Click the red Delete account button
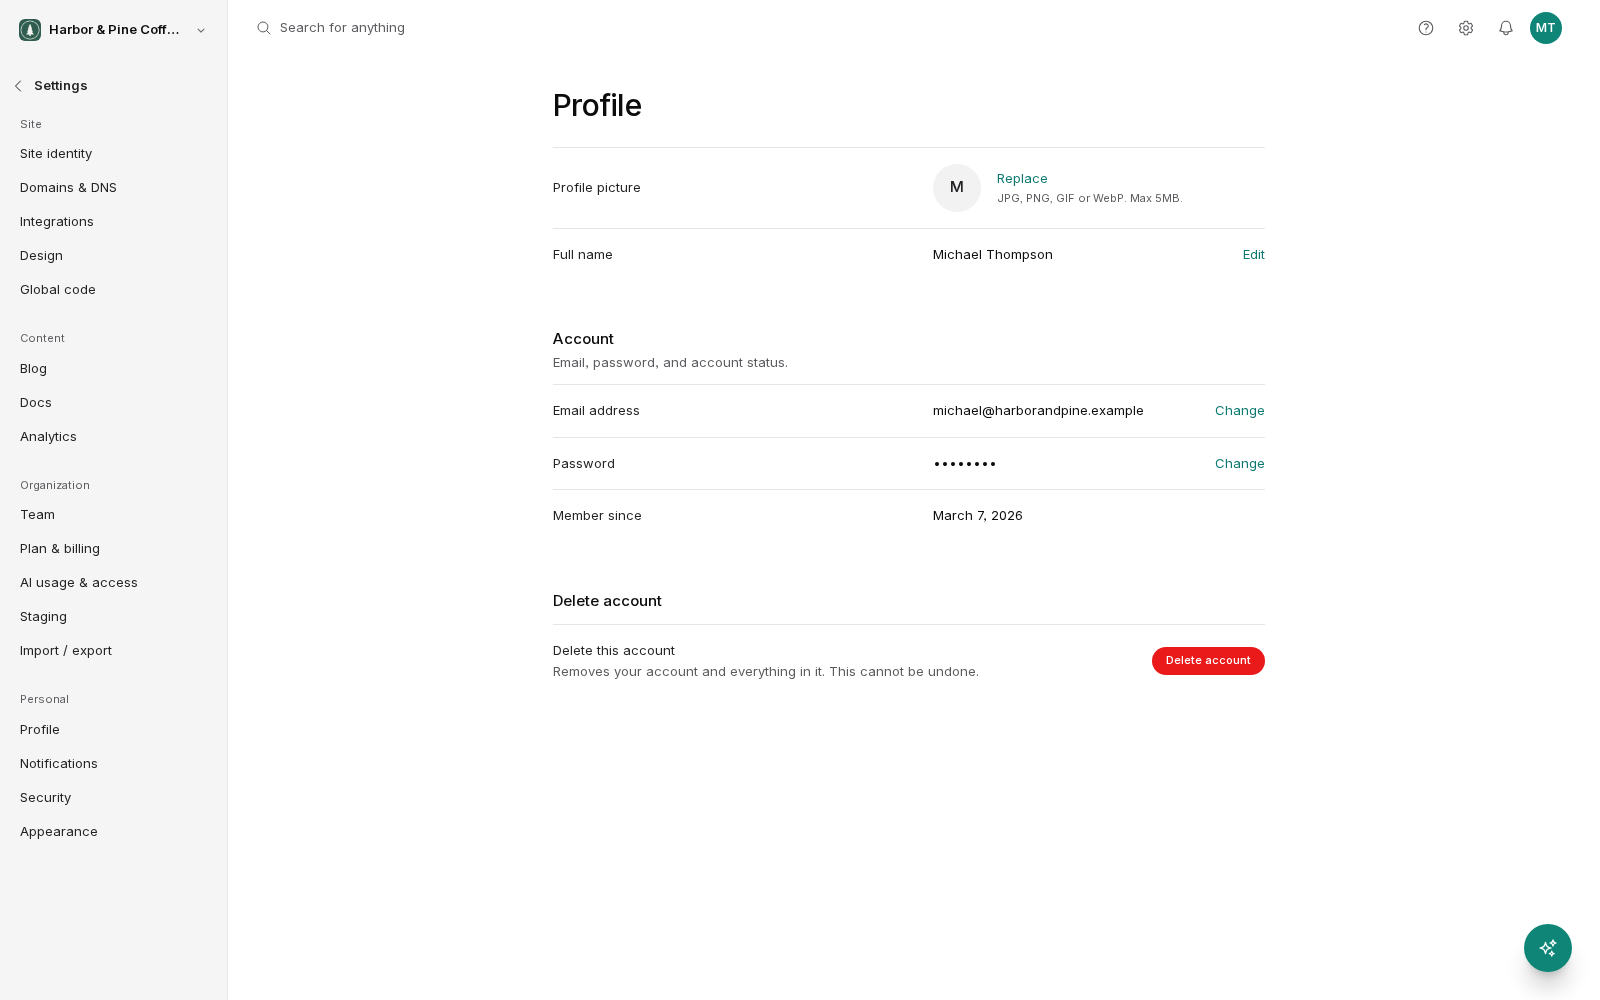This screenshot has height=1000, width=1600. 1208,661
